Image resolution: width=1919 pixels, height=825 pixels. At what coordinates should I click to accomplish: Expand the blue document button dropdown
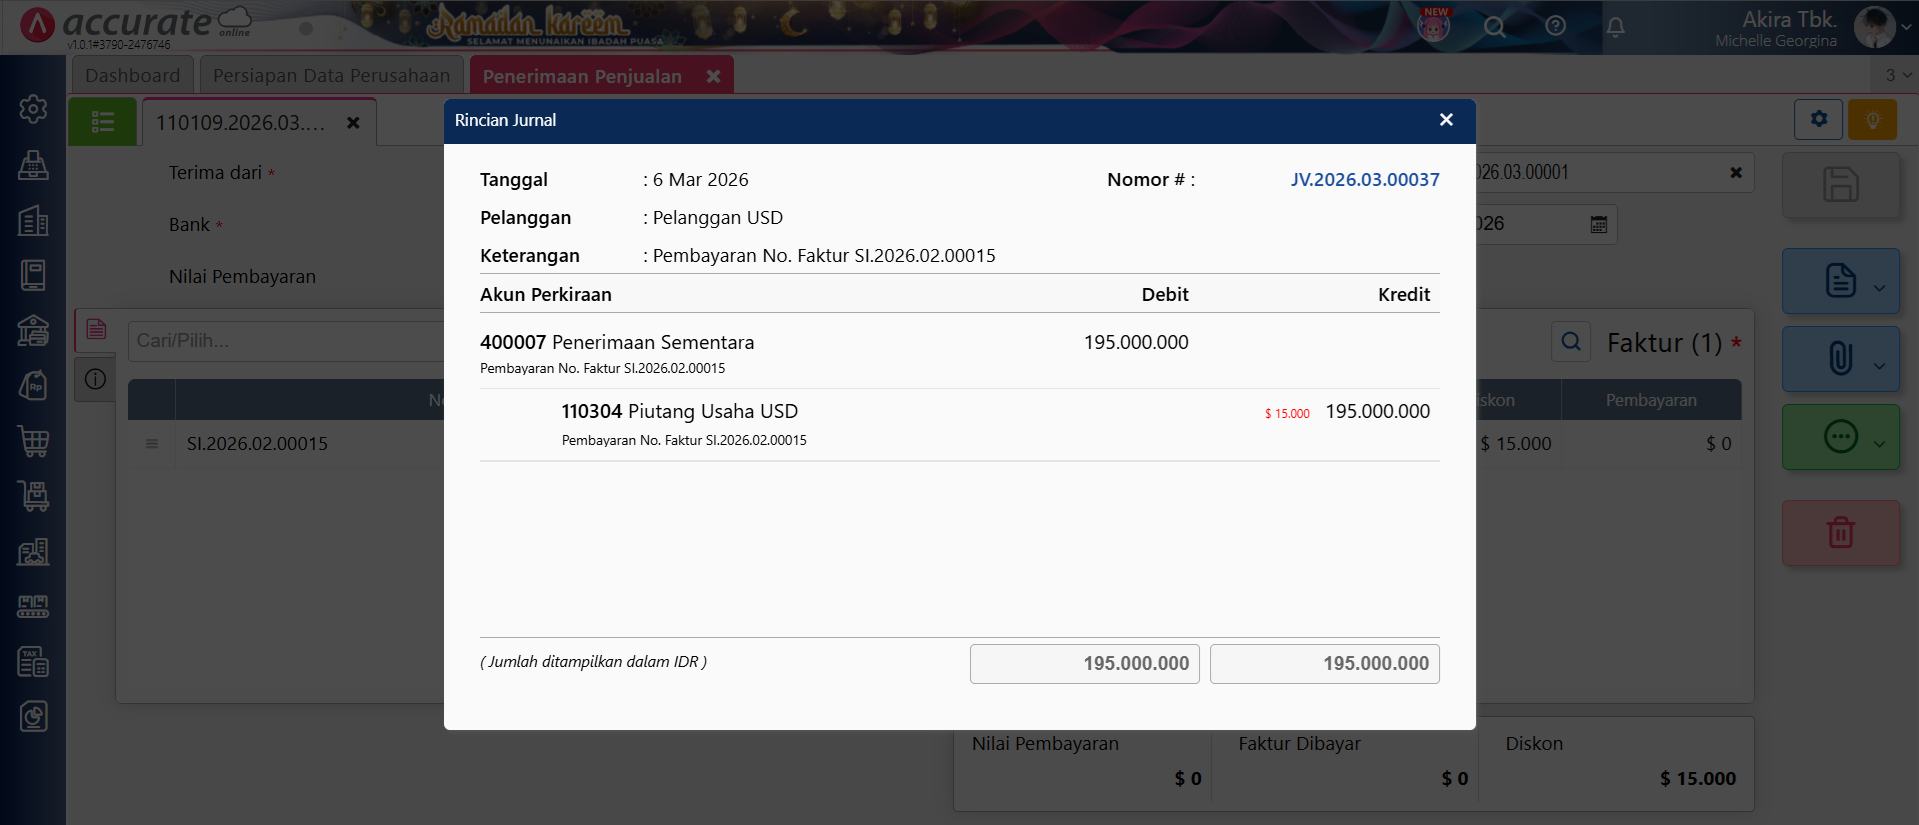(x=1879, y=288)
